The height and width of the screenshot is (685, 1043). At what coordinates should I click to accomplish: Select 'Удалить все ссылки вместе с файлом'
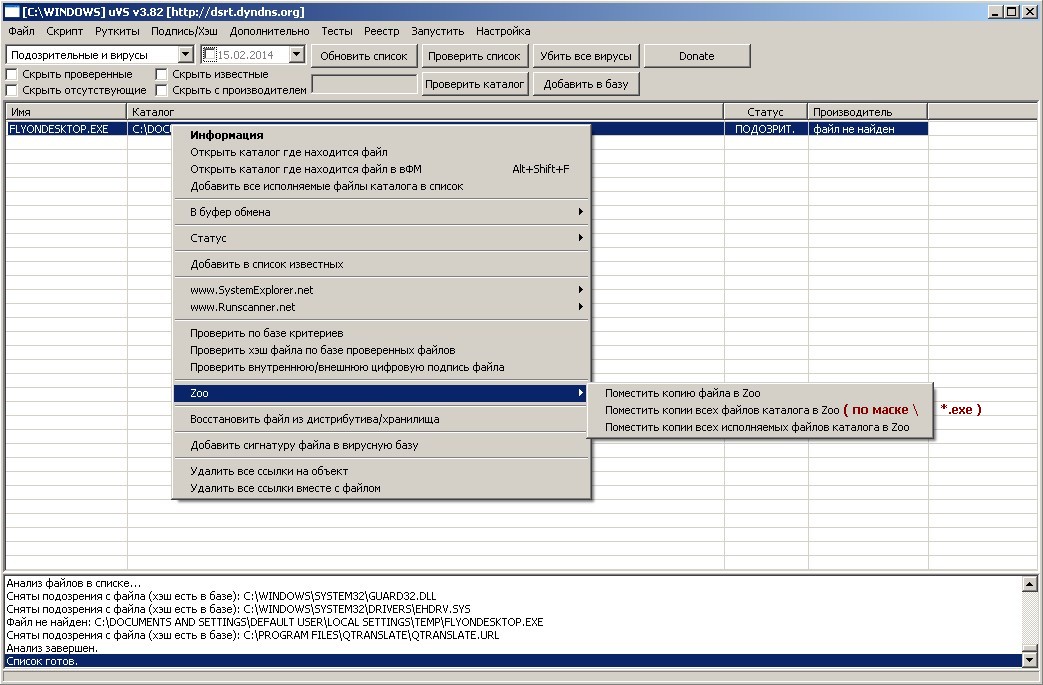point(285,488)
